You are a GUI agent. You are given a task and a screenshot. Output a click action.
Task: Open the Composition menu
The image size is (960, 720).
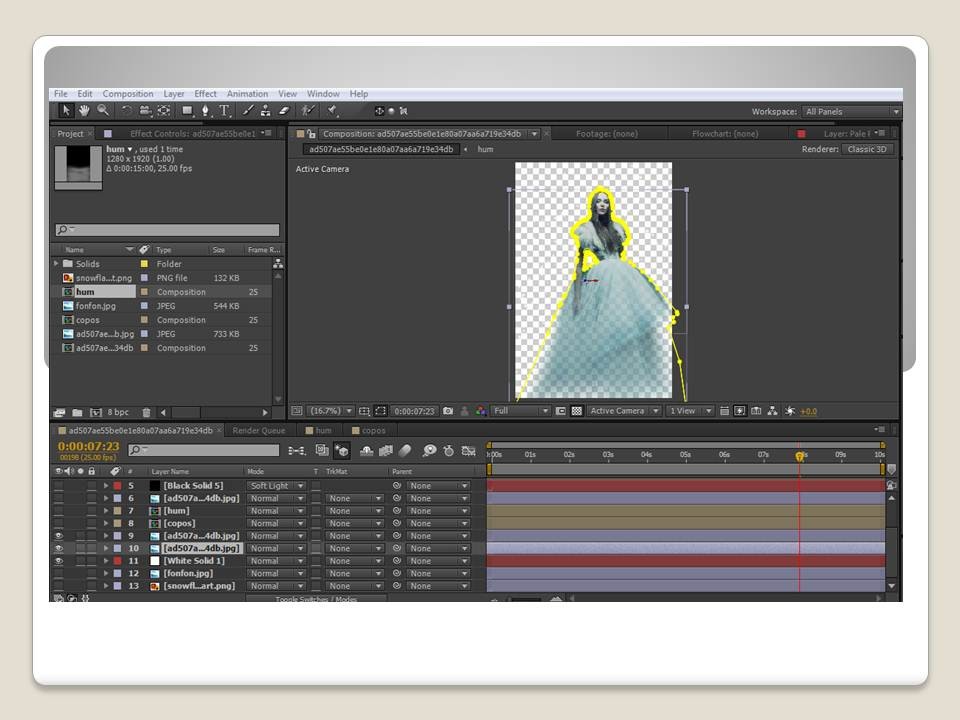[x=128, y=94]
